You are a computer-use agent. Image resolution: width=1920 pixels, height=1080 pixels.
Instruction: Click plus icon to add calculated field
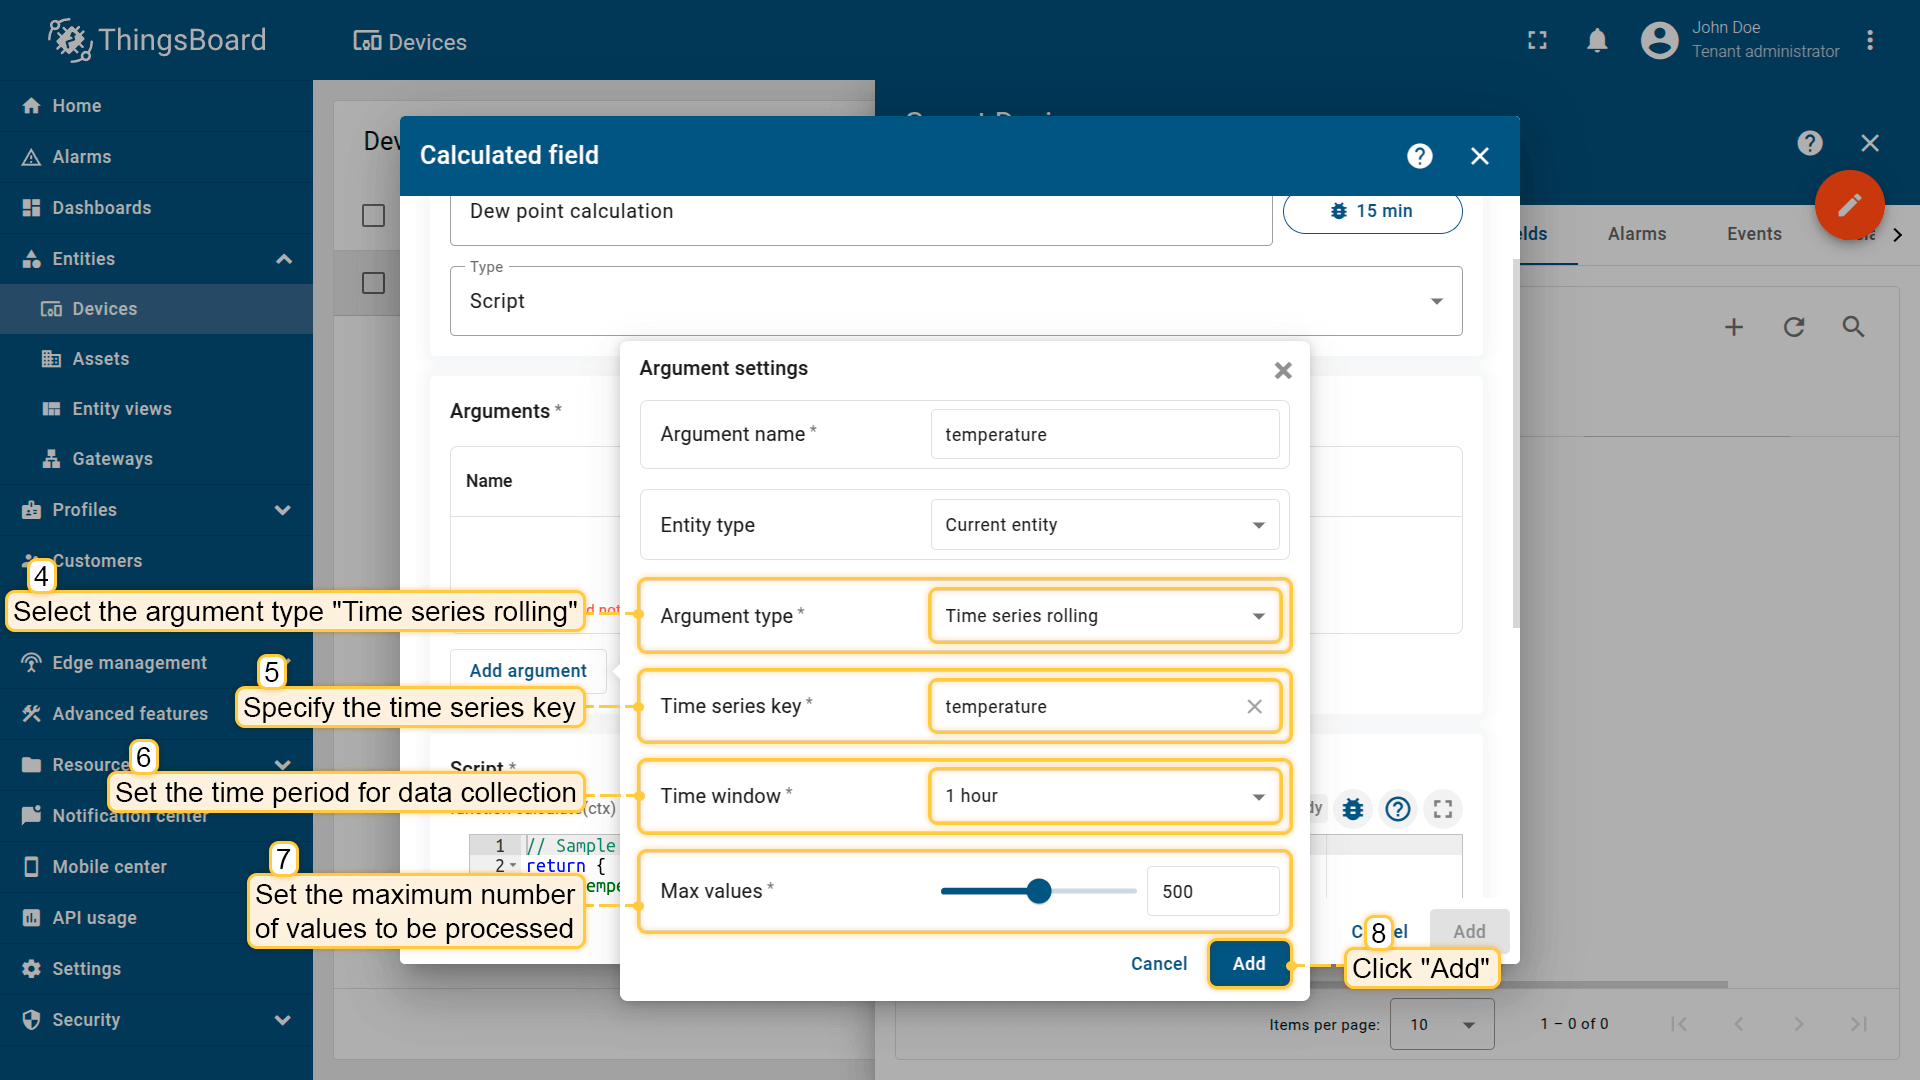point(1734,327)
